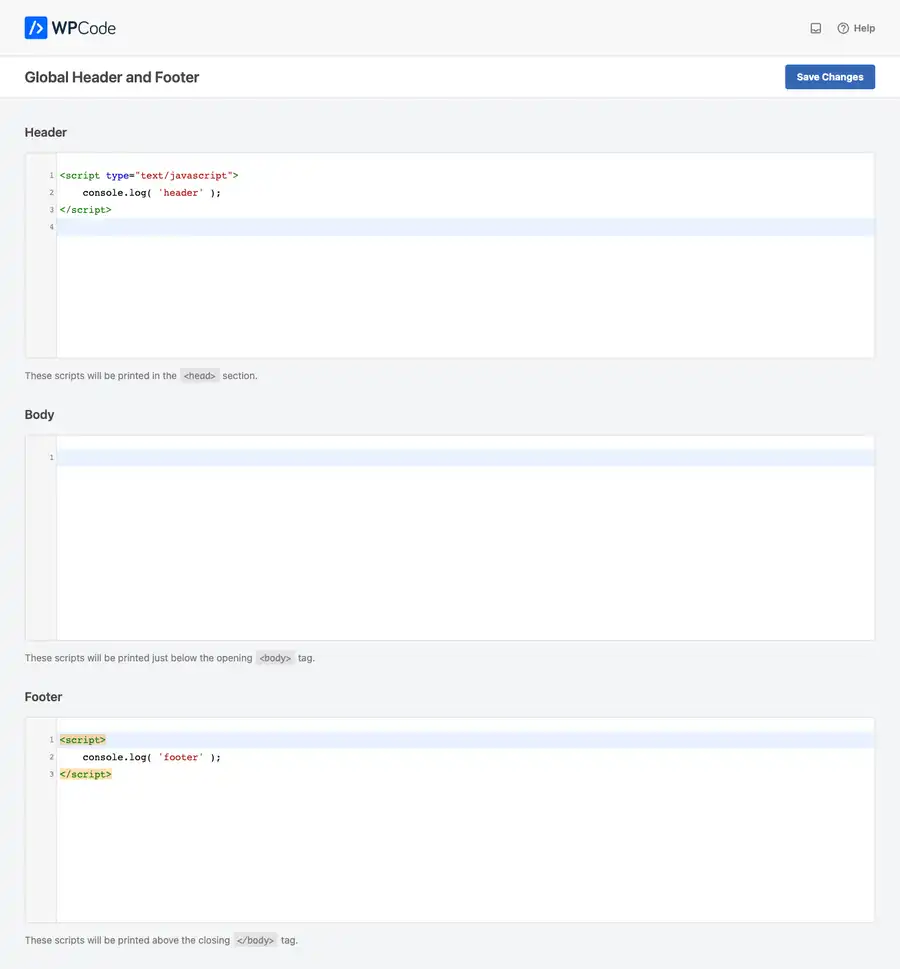Click line number 1 in the Header editor

(51, 175)
